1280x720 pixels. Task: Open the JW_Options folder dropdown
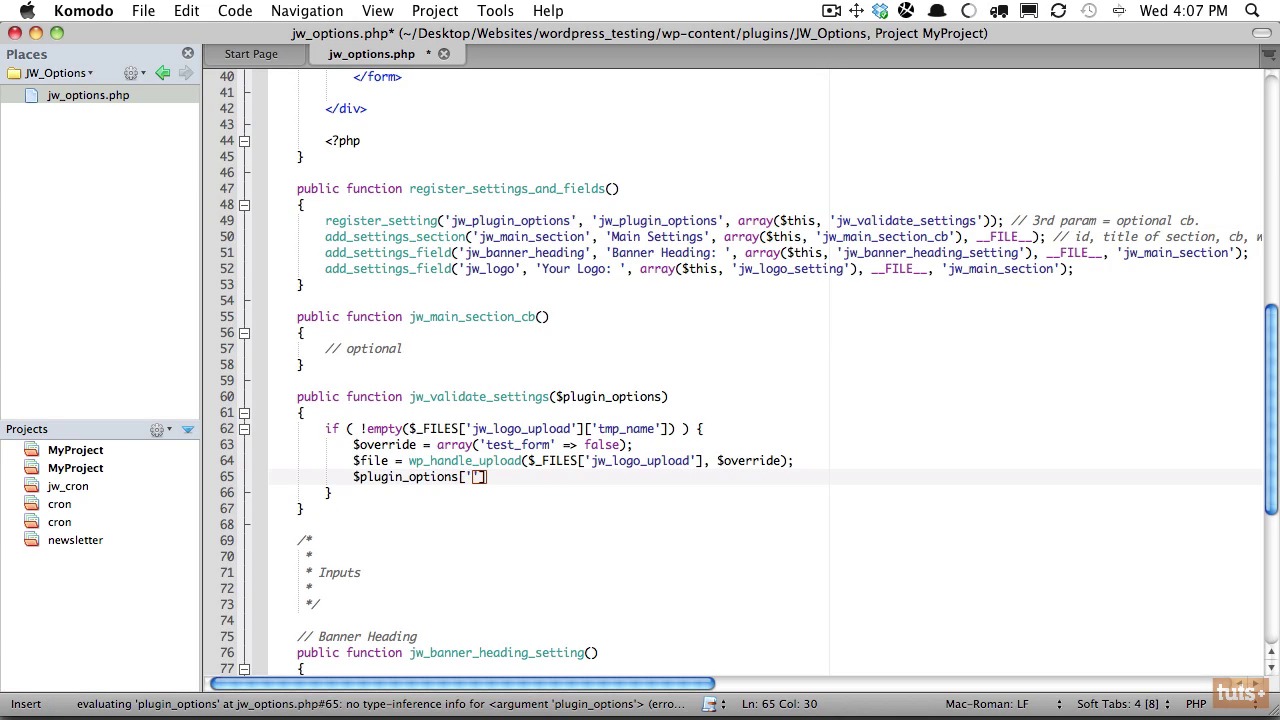pyautogui.click(x=50, y=73)
